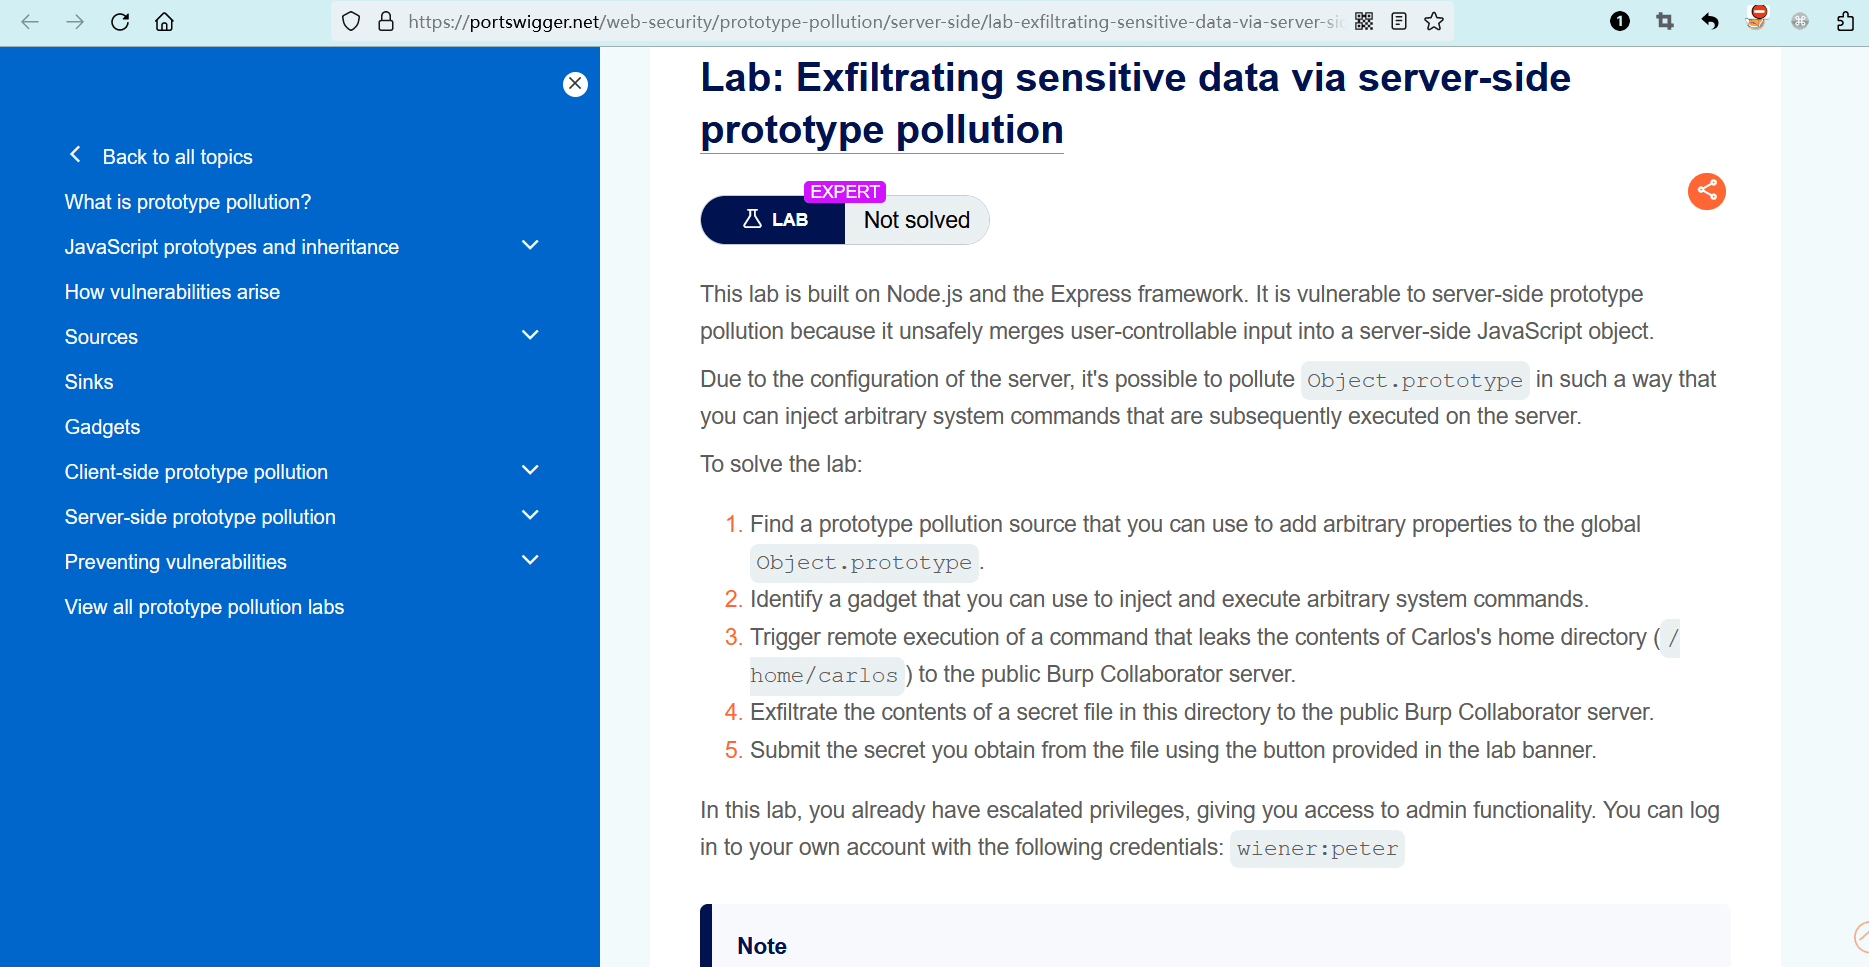Open 'View all prototype pollution labs' link

pos(204,607)
